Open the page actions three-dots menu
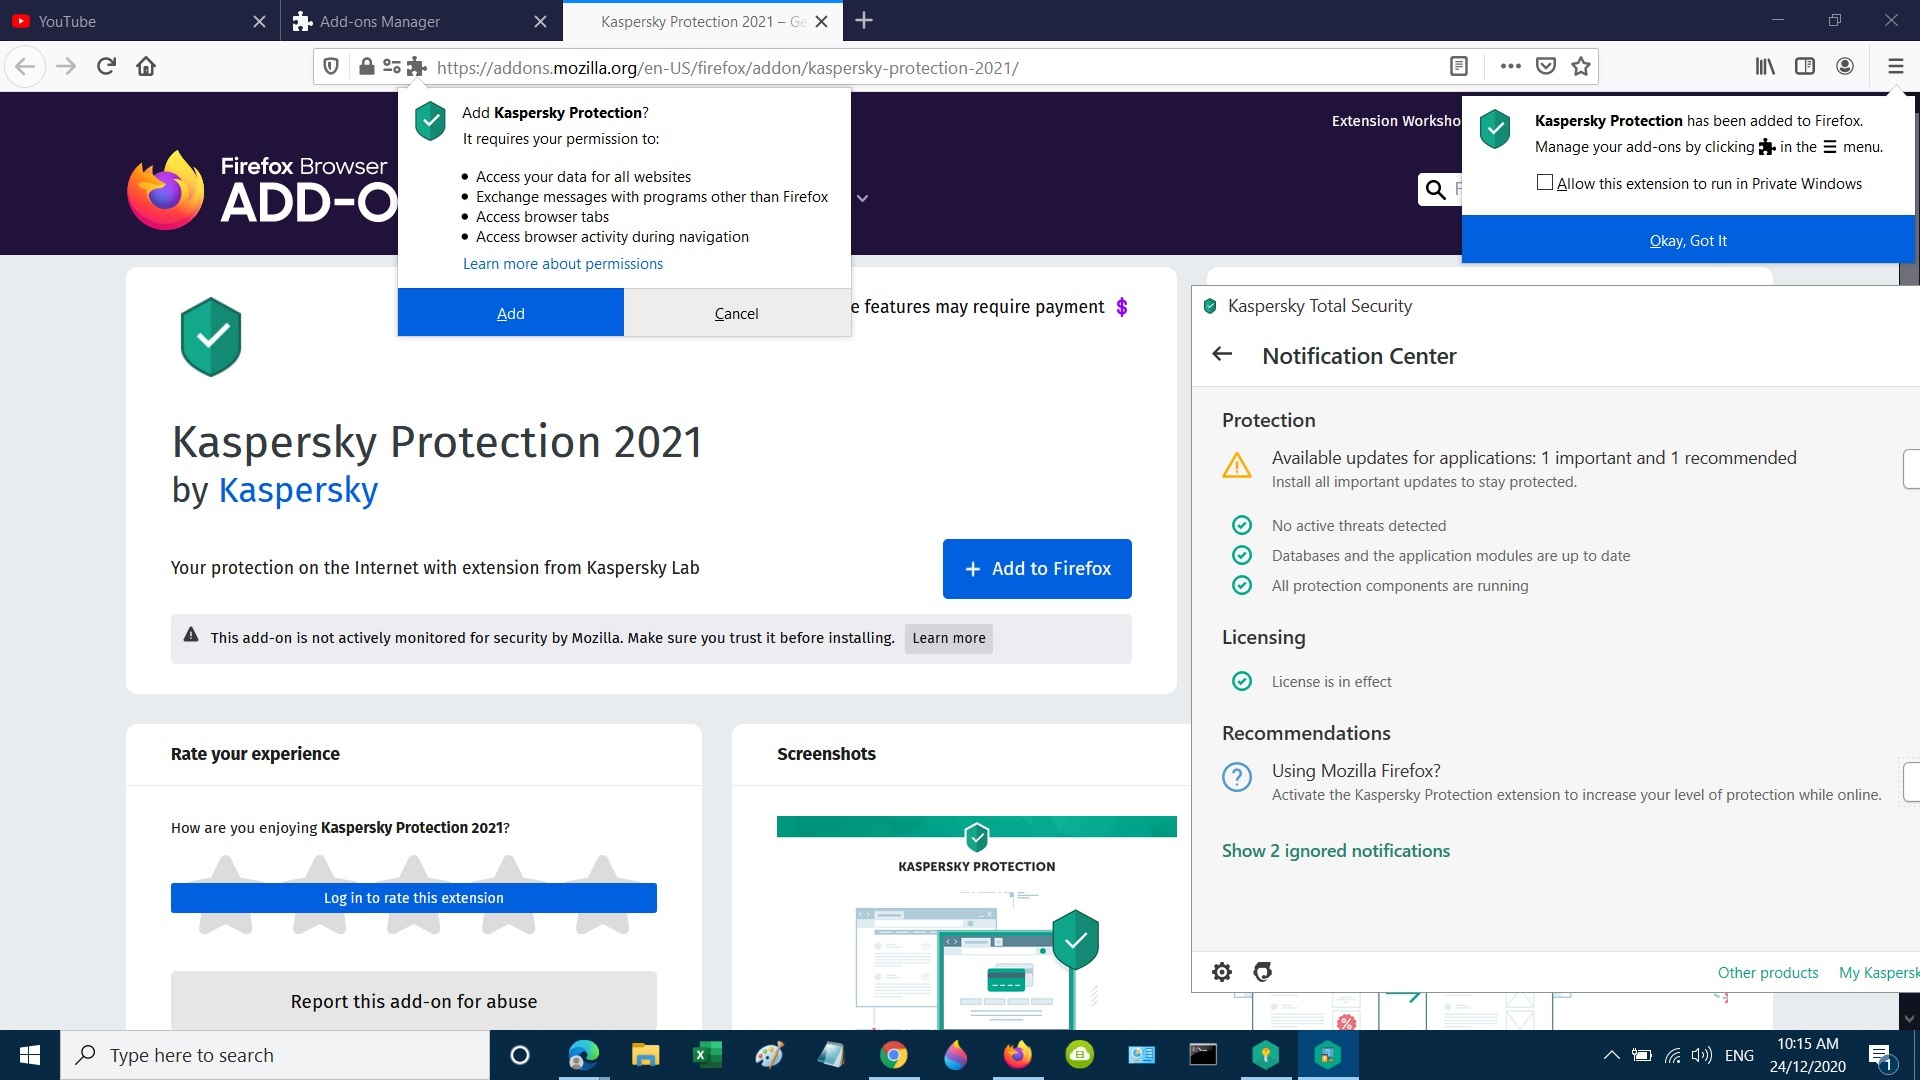The width and height of the screenshot is (1920, 1080). click(1511, 67)
